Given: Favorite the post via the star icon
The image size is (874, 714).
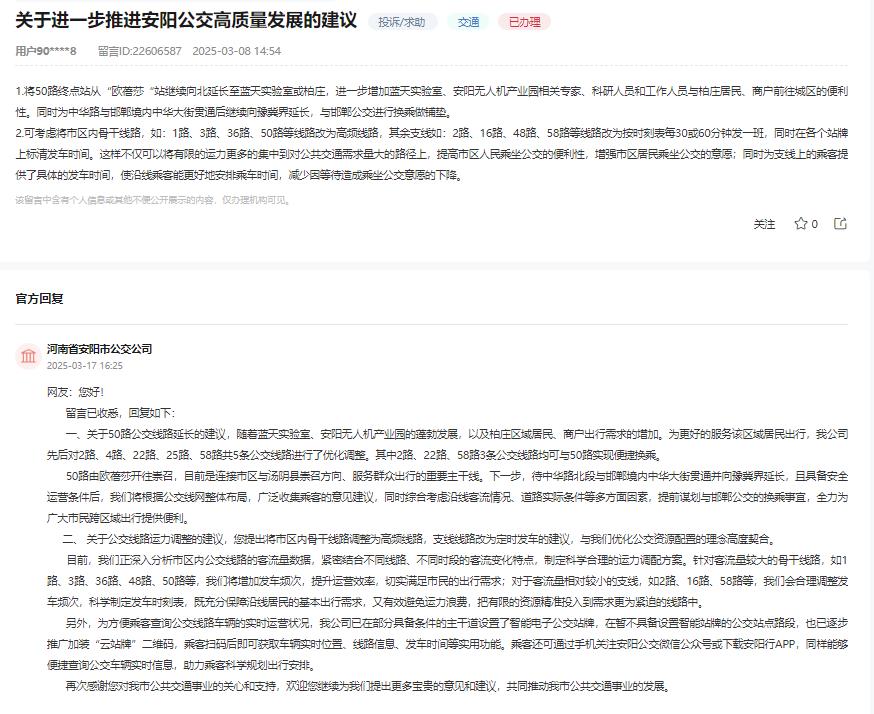Looking at the screenshot, I should (803, 225).
